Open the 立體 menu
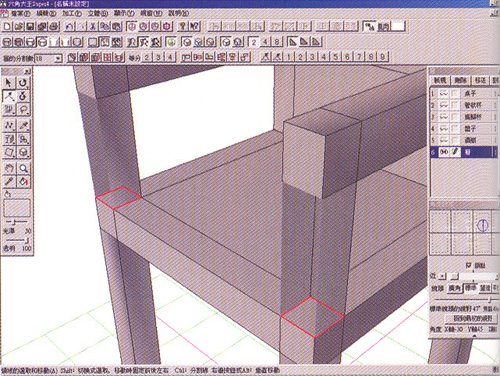The image size is (500, 376). coord(98,13)
